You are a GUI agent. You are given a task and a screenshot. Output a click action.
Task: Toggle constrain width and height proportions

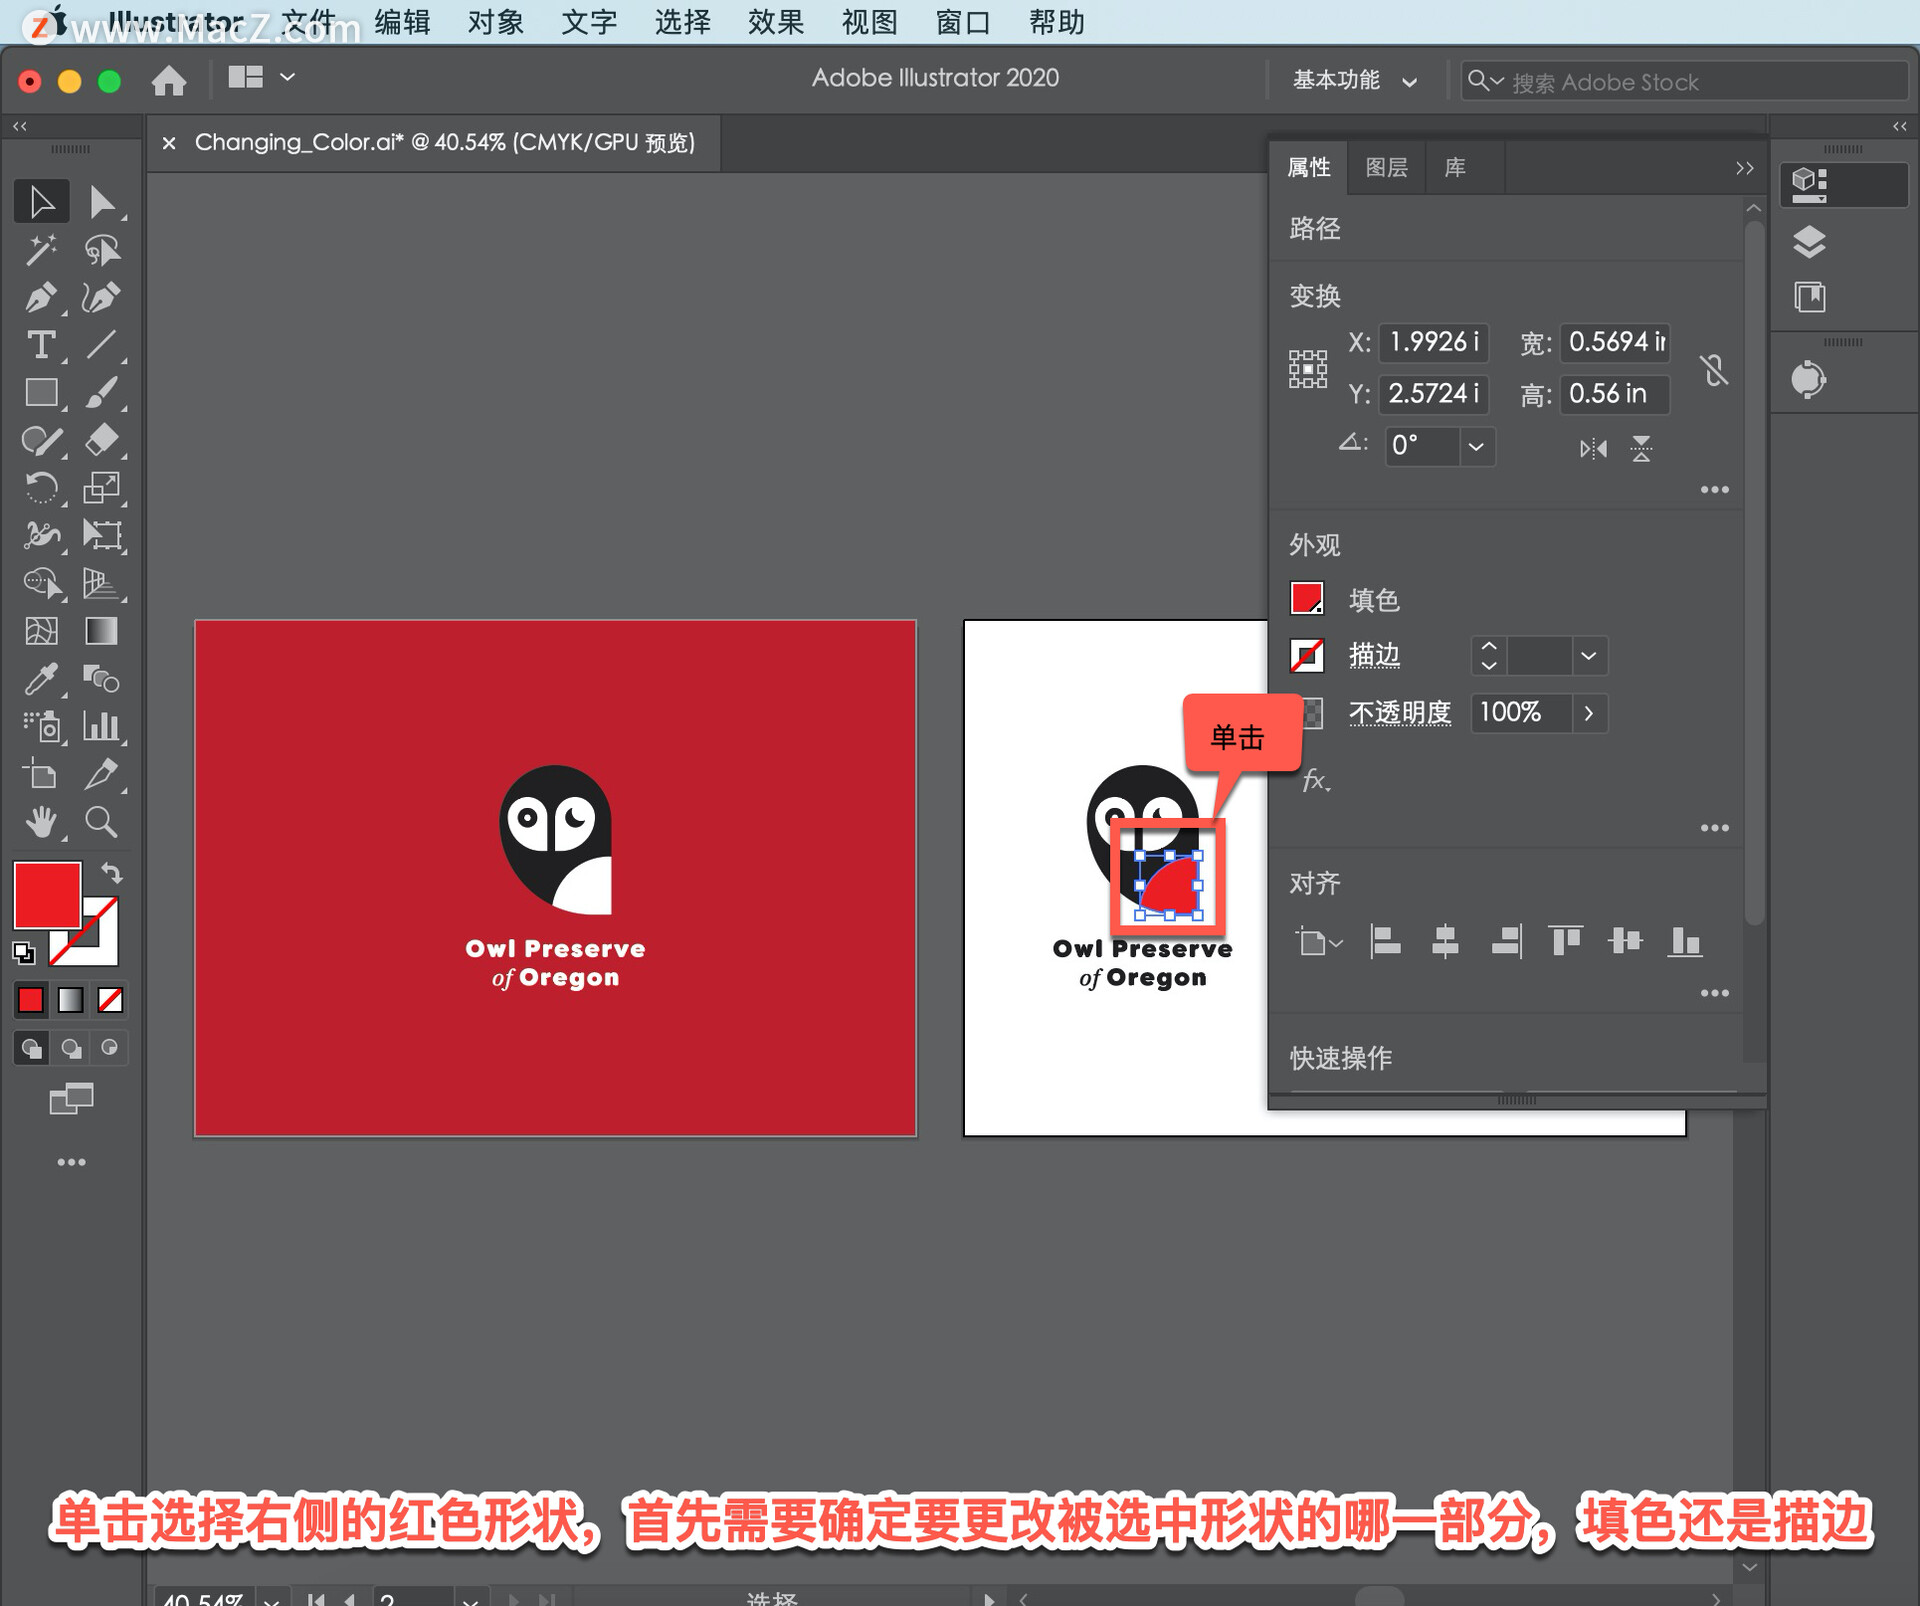[1714, 370]
